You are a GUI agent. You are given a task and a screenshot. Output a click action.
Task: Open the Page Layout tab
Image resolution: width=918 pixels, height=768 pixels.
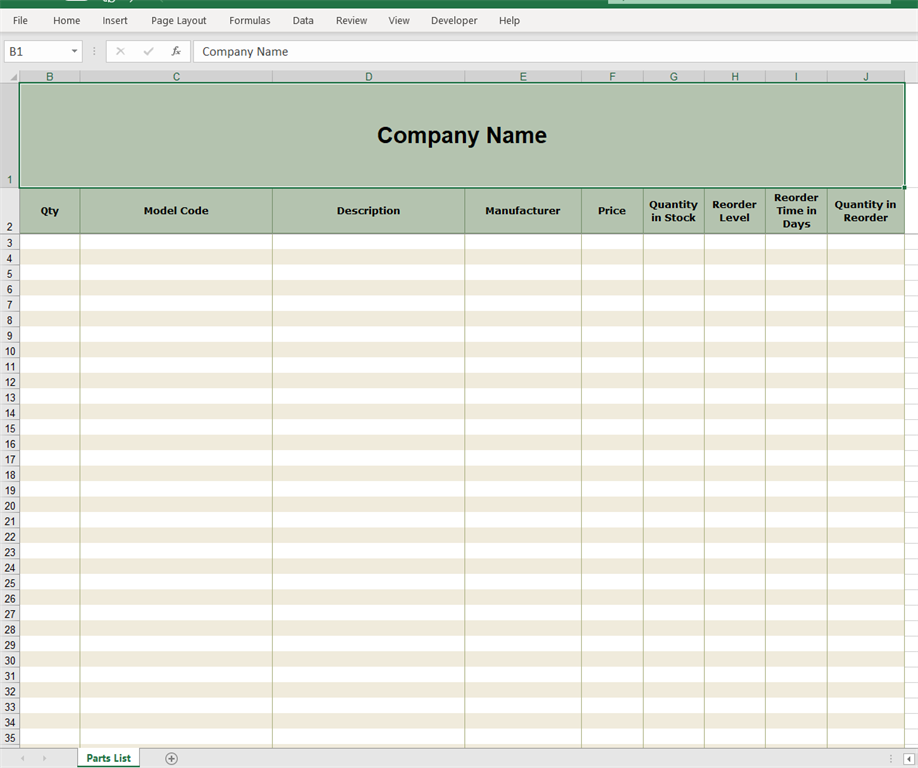pos(179,20)
